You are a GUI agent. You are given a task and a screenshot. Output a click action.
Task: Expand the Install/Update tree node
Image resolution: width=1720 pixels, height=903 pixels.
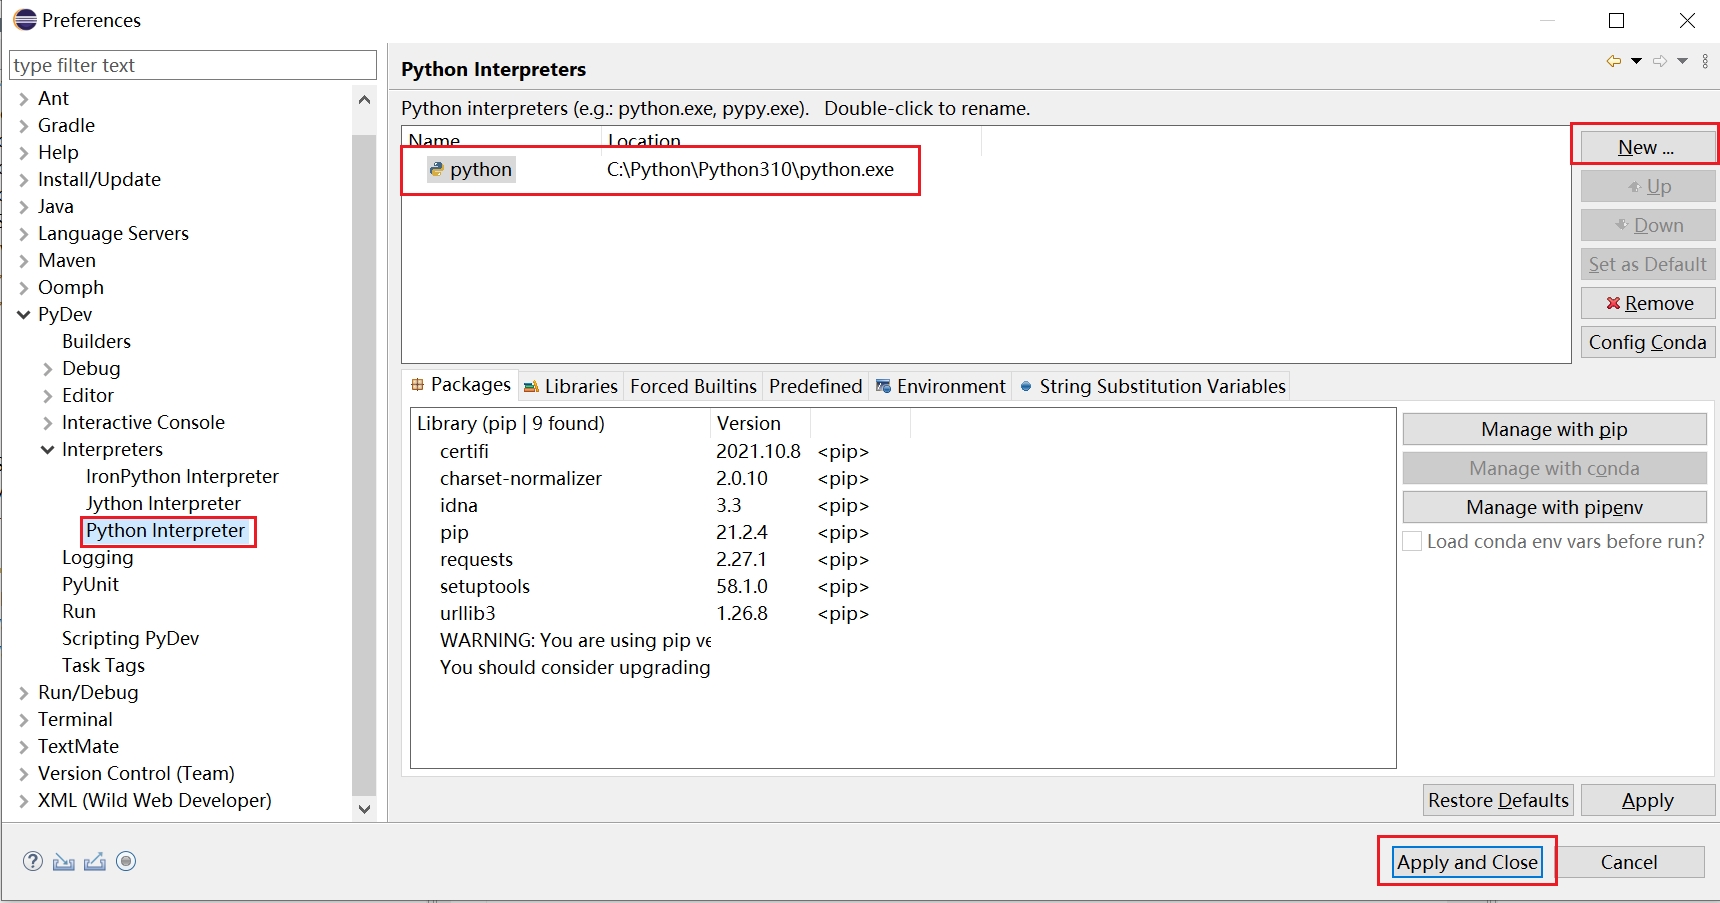pos(23,180)
